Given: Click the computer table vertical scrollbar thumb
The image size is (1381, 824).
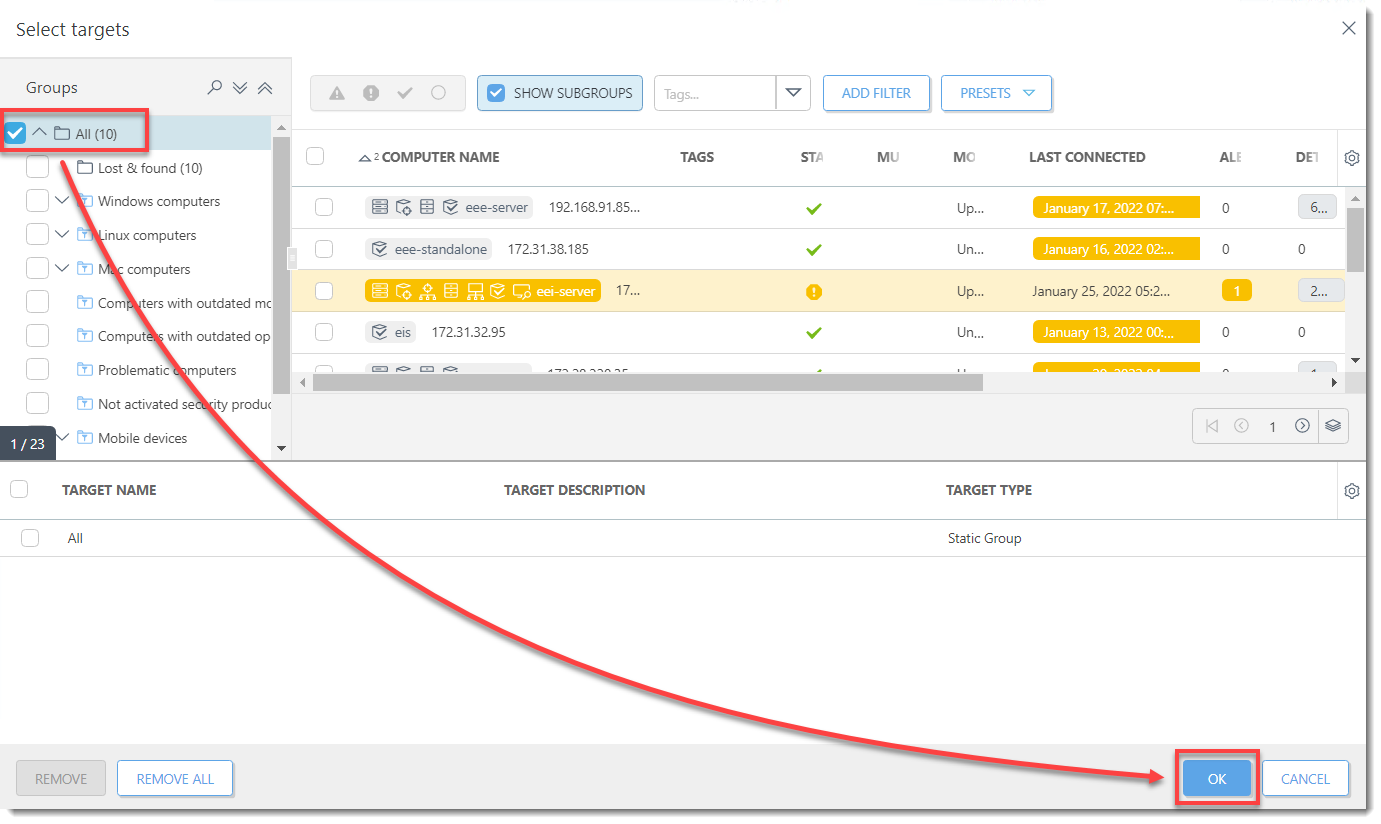Looking at the screenshot, I should (x=1355, y=239).
